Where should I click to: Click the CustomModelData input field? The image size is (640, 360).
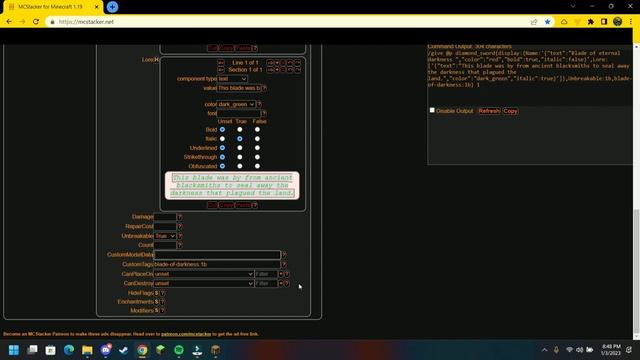217,255
